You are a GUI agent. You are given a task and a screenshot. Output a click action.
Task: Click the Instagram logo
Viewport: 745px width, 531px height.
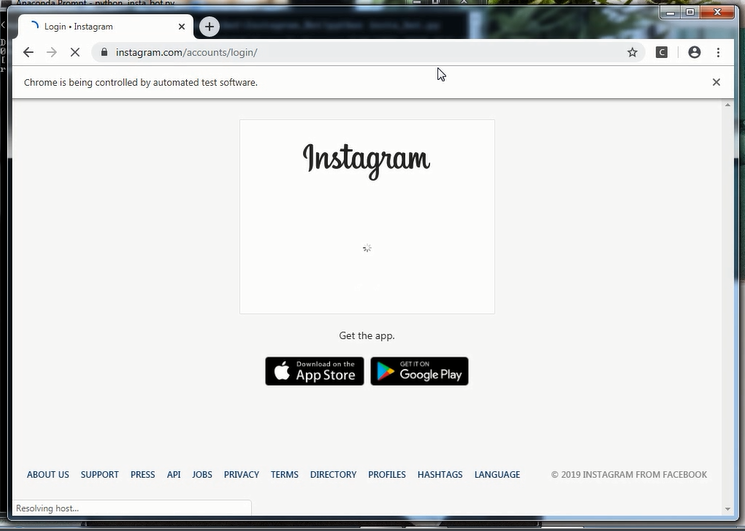[366, 161]
